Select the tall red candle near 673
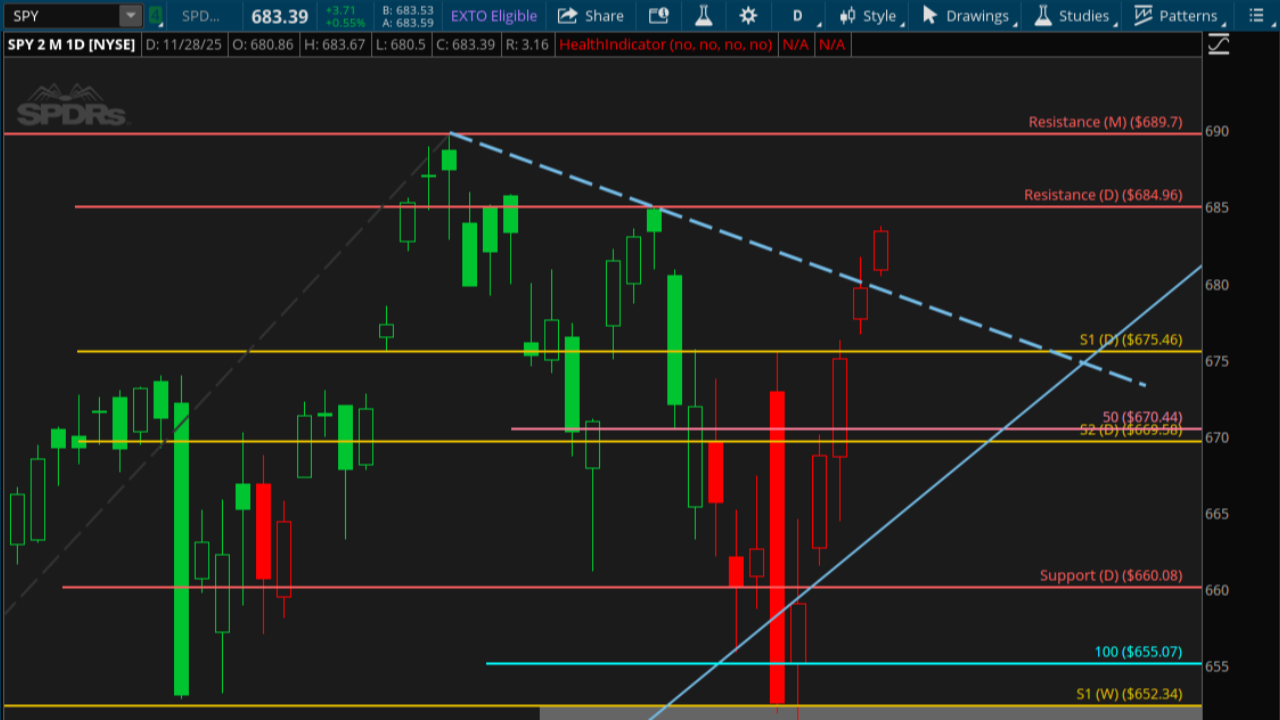This screenshot has height=720, width=1280. pyautogui.click(x=777, y=547)
